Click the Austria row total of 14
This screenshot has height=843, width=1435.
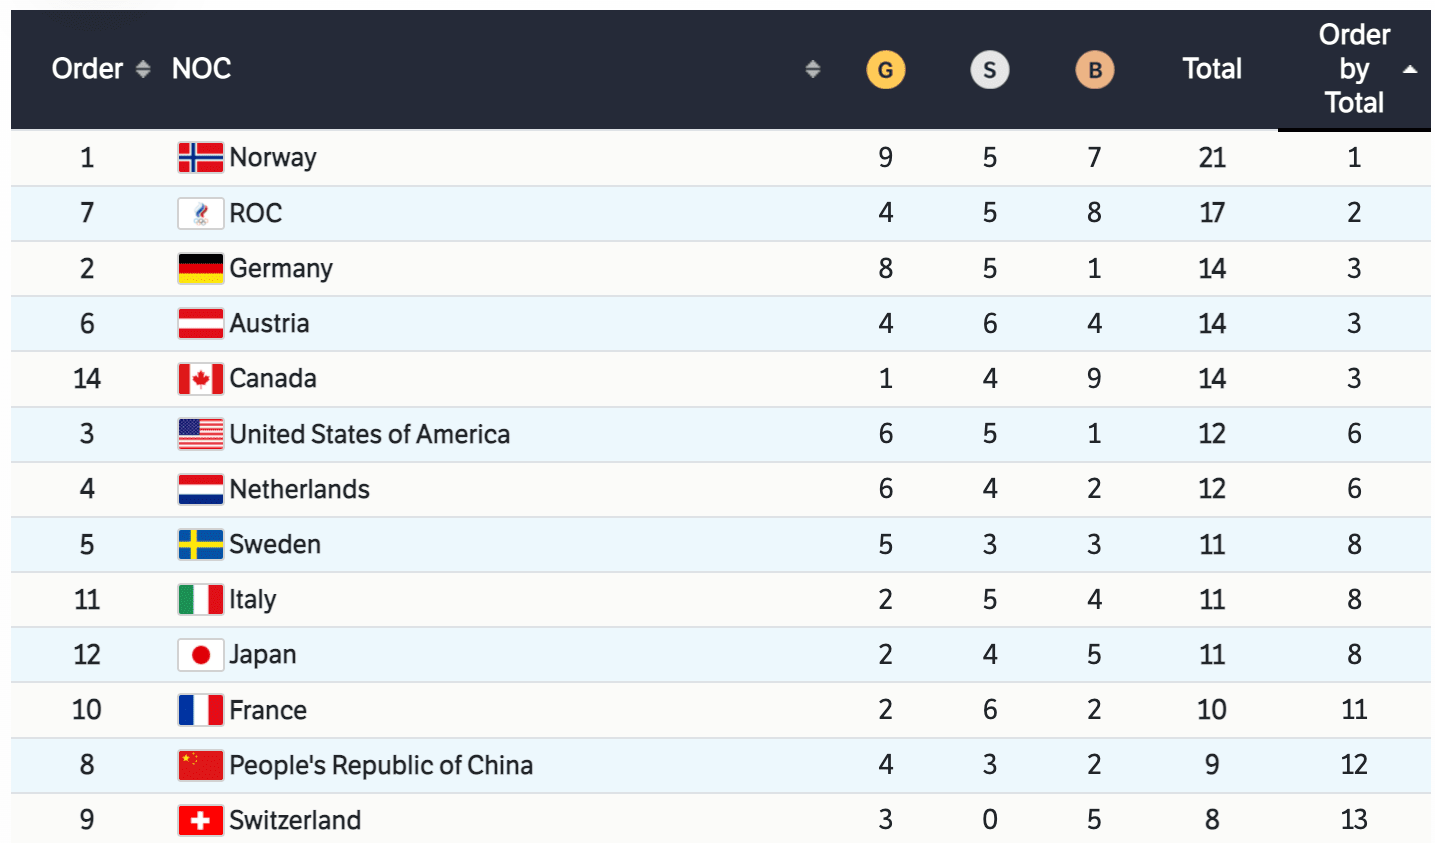coord(1212,324)
